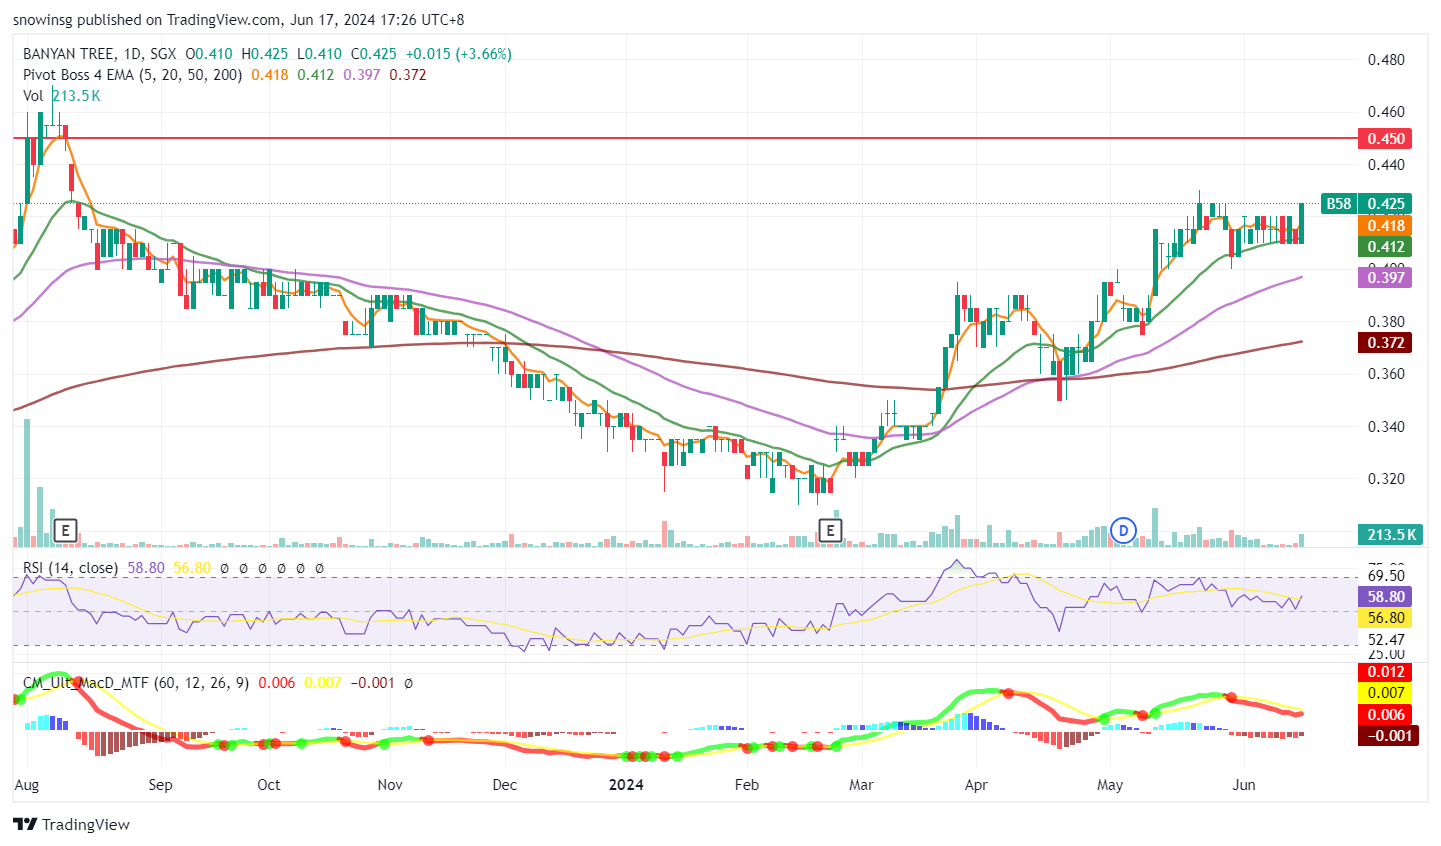Click the -0.001 histogram axis label
Viewport: 1441px width, 846px height.
(1387, 736)
